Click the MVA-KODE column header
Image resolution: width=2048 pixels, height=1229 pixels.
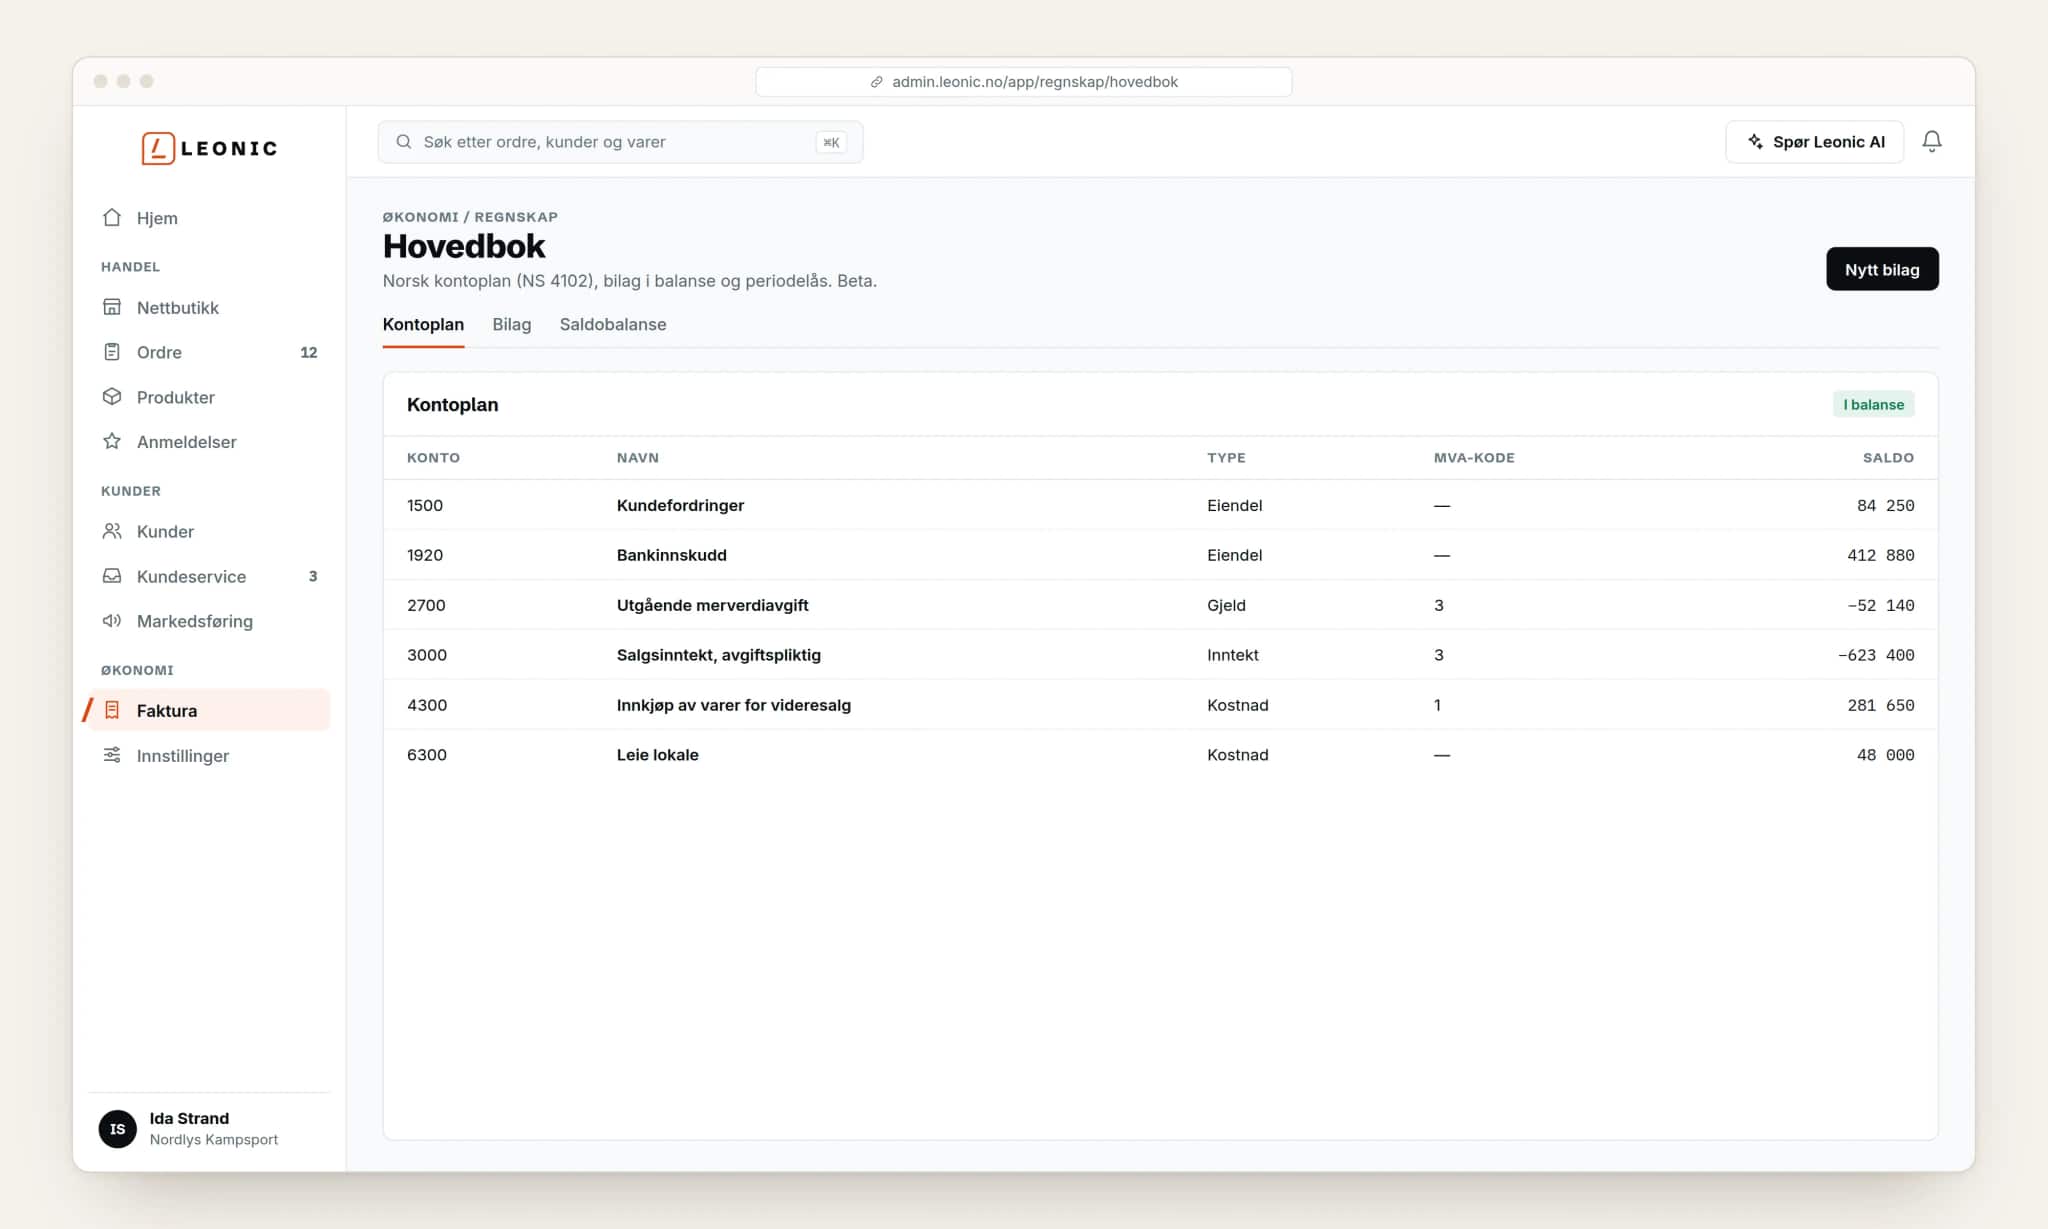coord(1474,457)
